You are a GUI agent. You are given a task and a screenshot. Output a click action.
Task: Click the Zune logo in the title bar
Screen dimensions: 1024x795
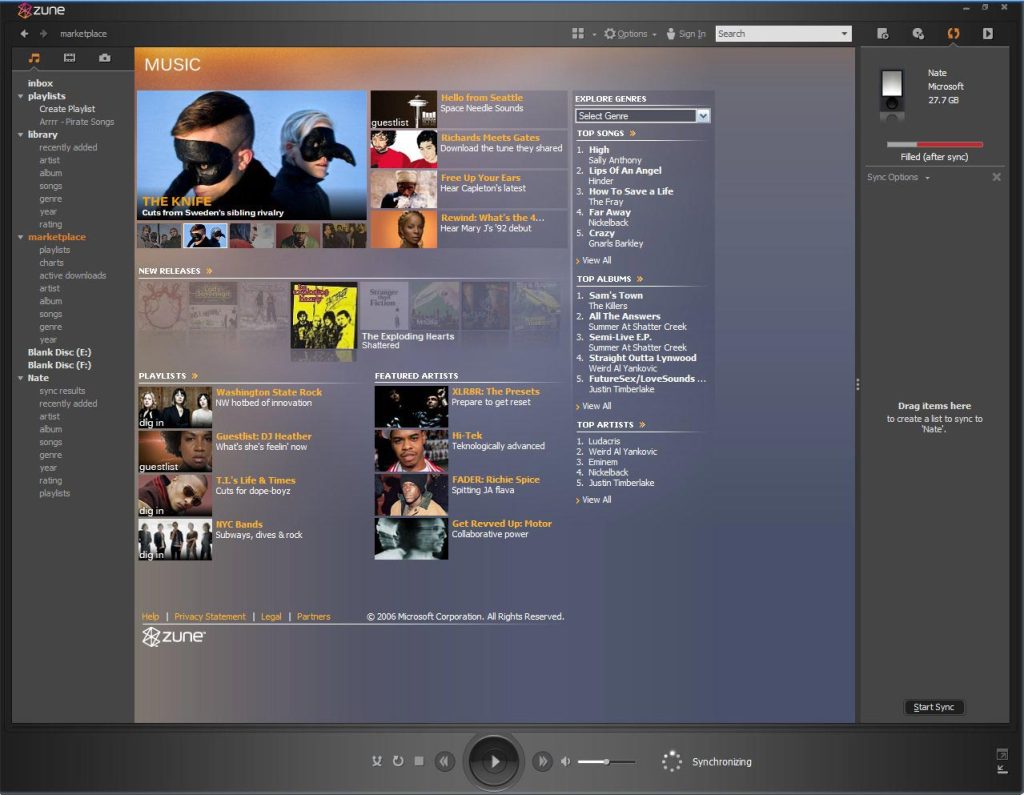point(41,10)
